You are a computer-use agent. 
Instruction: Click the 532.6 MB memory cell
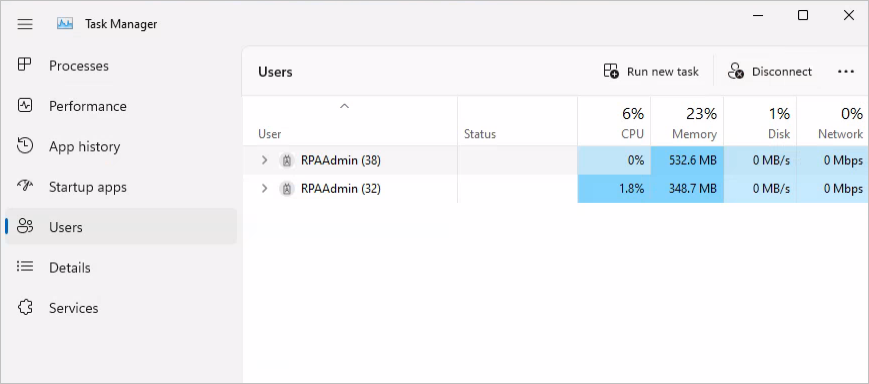[x=687, y=161]
